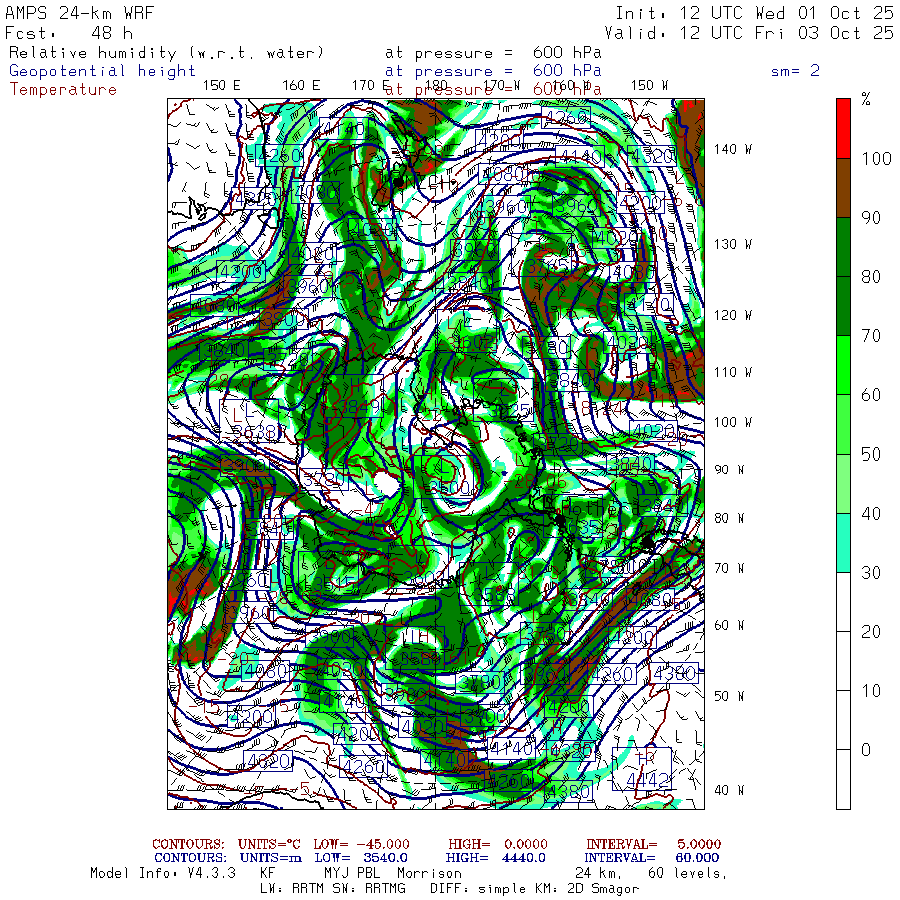900x900 pixels.
Task: Click the '0' colorbar tick label
Action: [866, 750]
